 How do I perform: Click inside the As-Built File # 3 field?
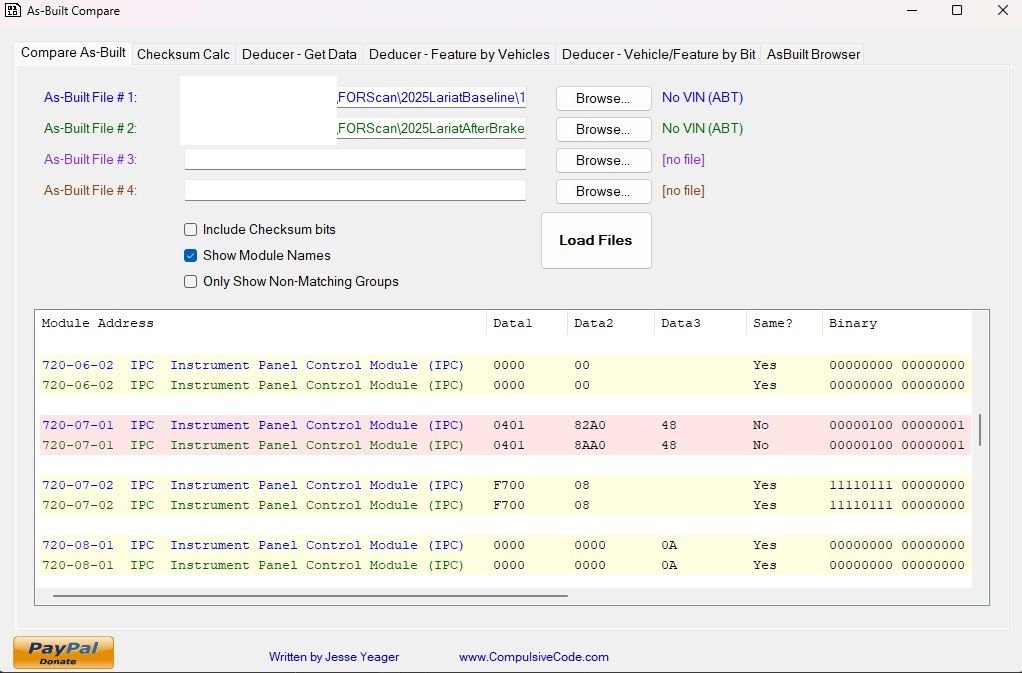355,159
